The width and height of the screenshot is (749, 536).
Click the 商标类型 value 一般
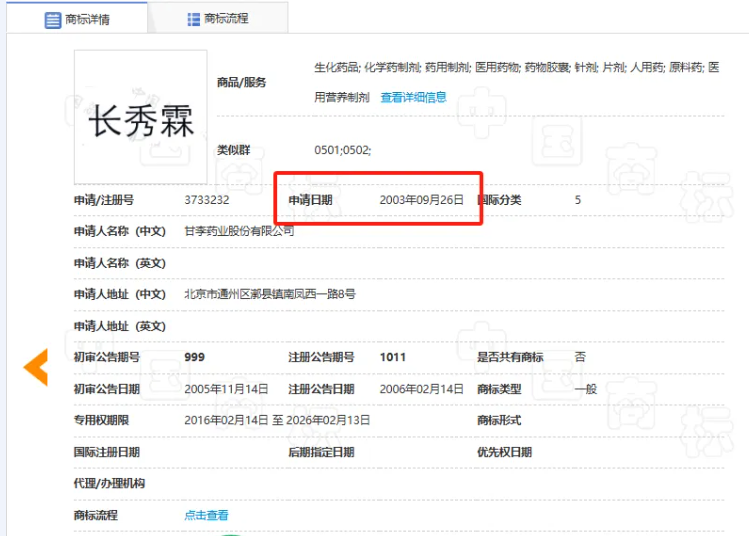click(585, 389)
